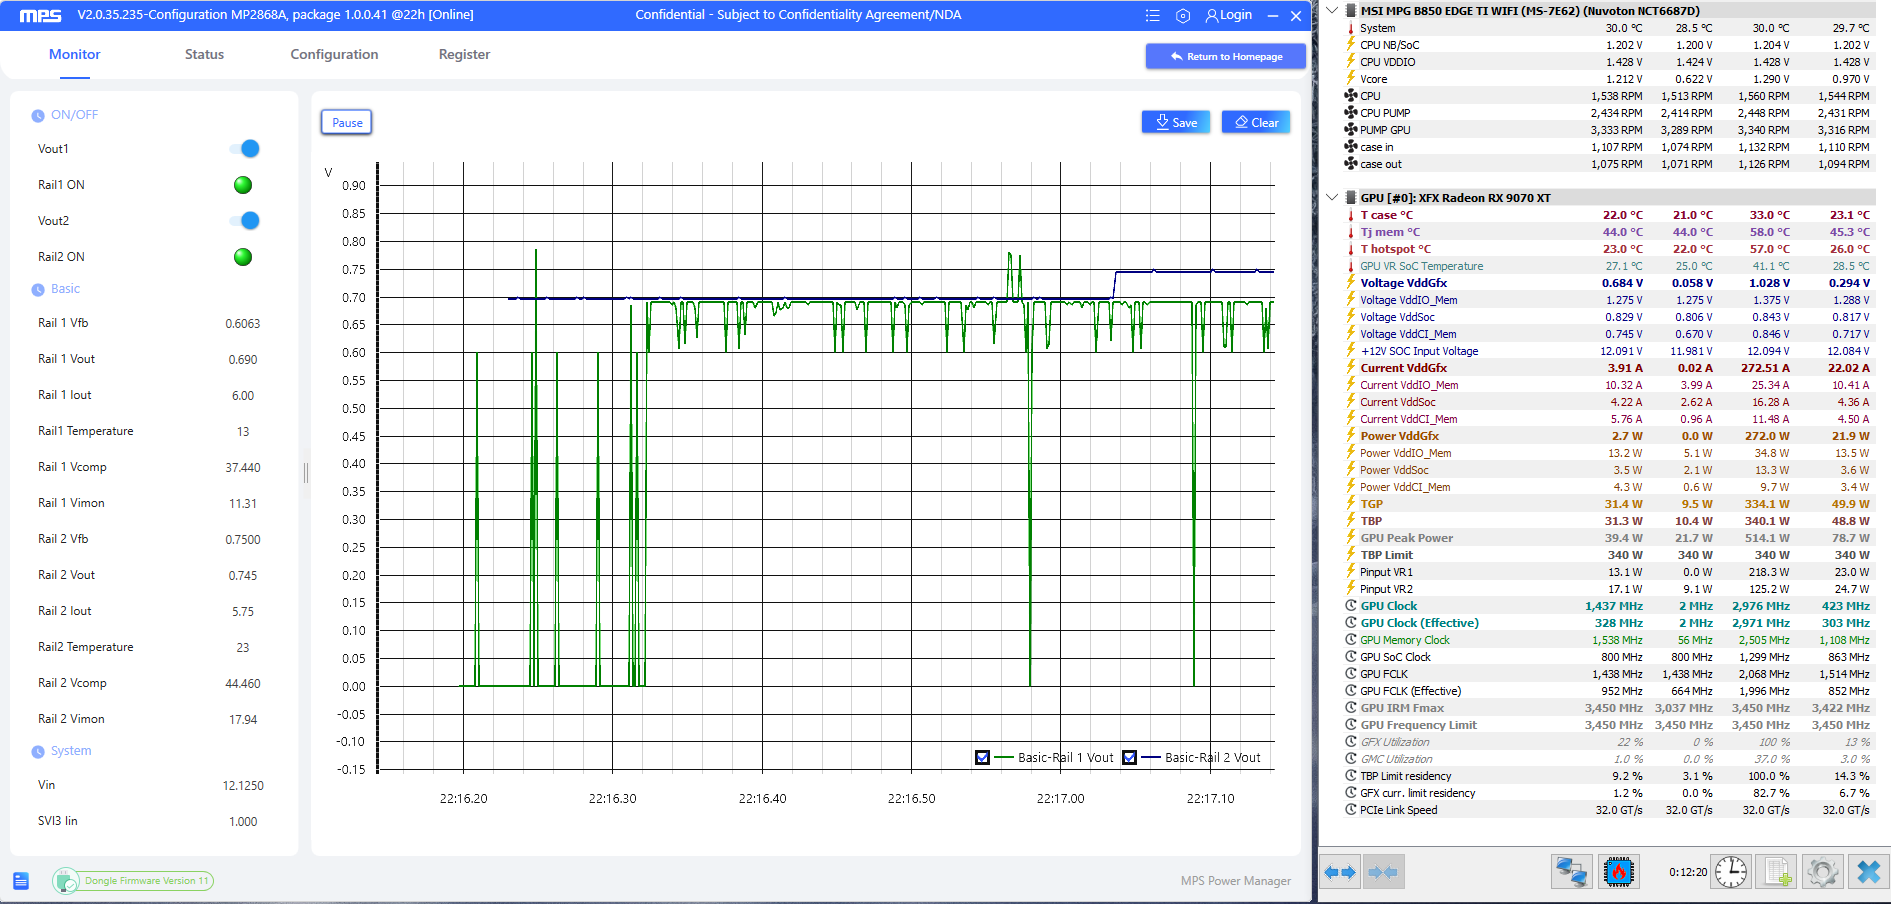
Task: Click the Login user icon
Action: point(1212,15)
